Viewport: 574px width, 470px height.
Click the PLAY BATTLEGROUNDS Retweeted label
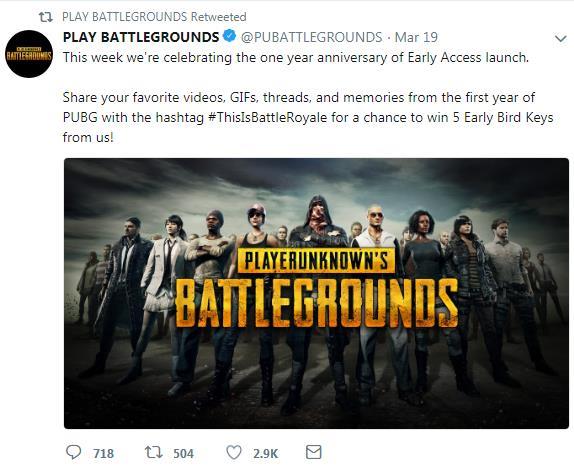[154, 17]
